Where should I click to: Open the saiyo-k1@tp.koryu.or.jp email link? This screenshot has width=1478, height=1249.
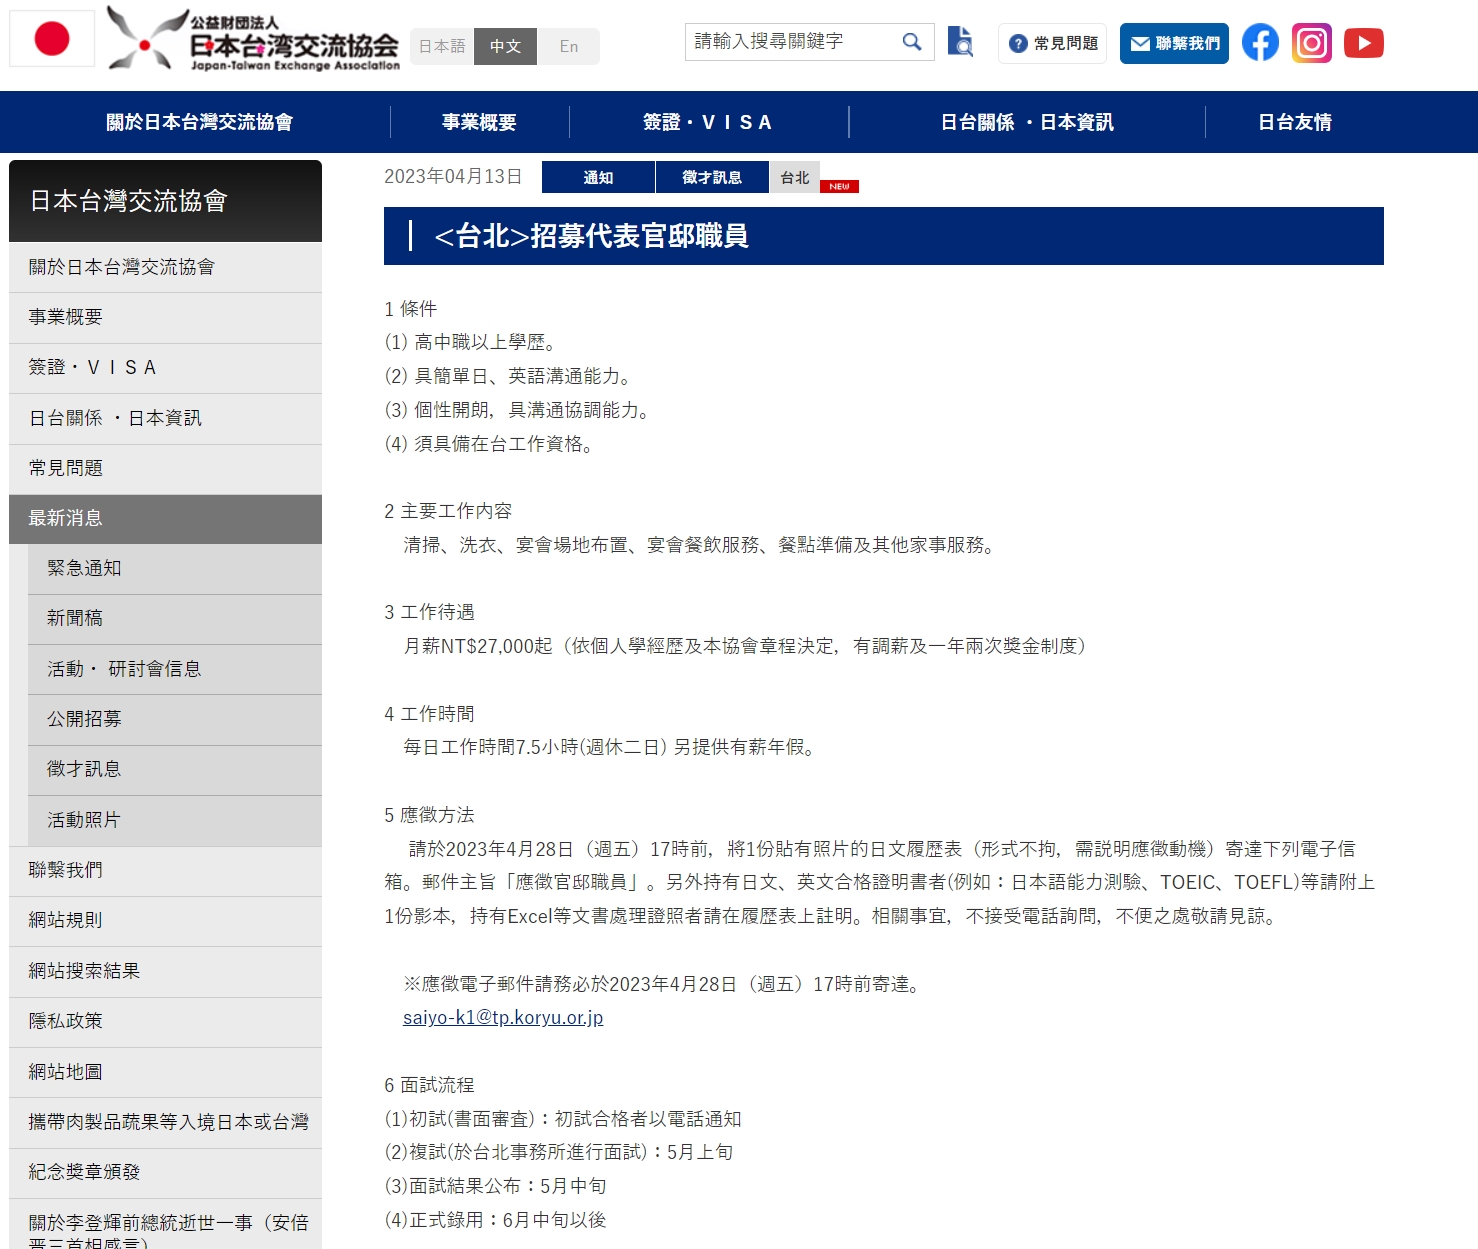[x=503, y=1018]
